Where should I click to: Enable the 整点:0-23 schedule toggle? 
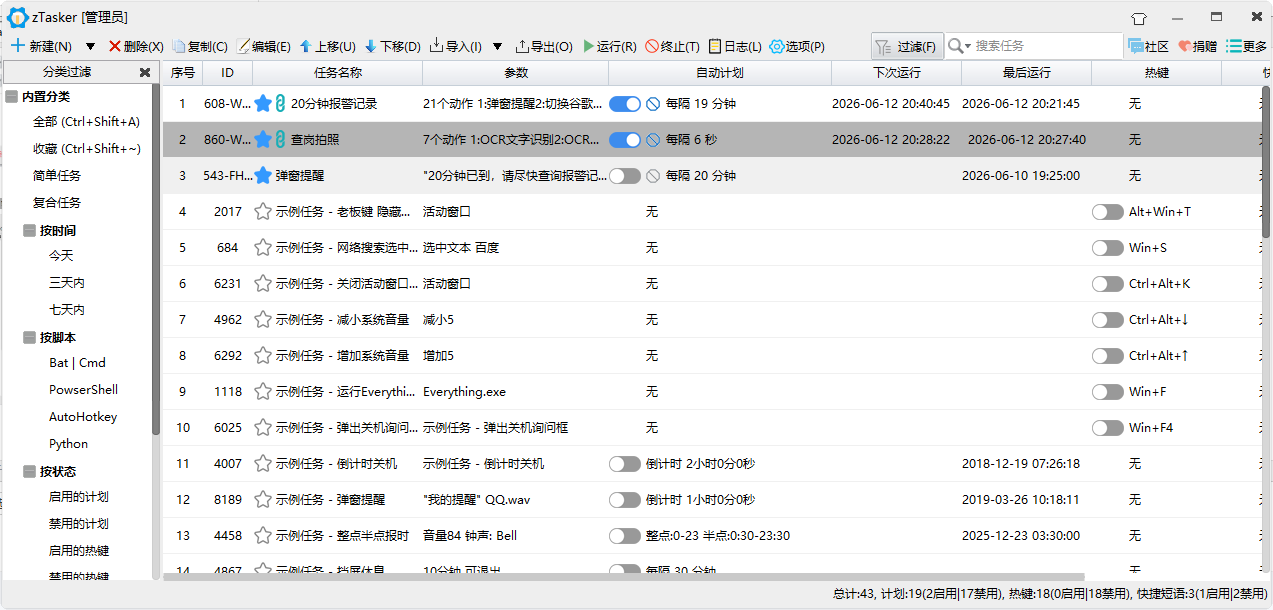(625, 536)
